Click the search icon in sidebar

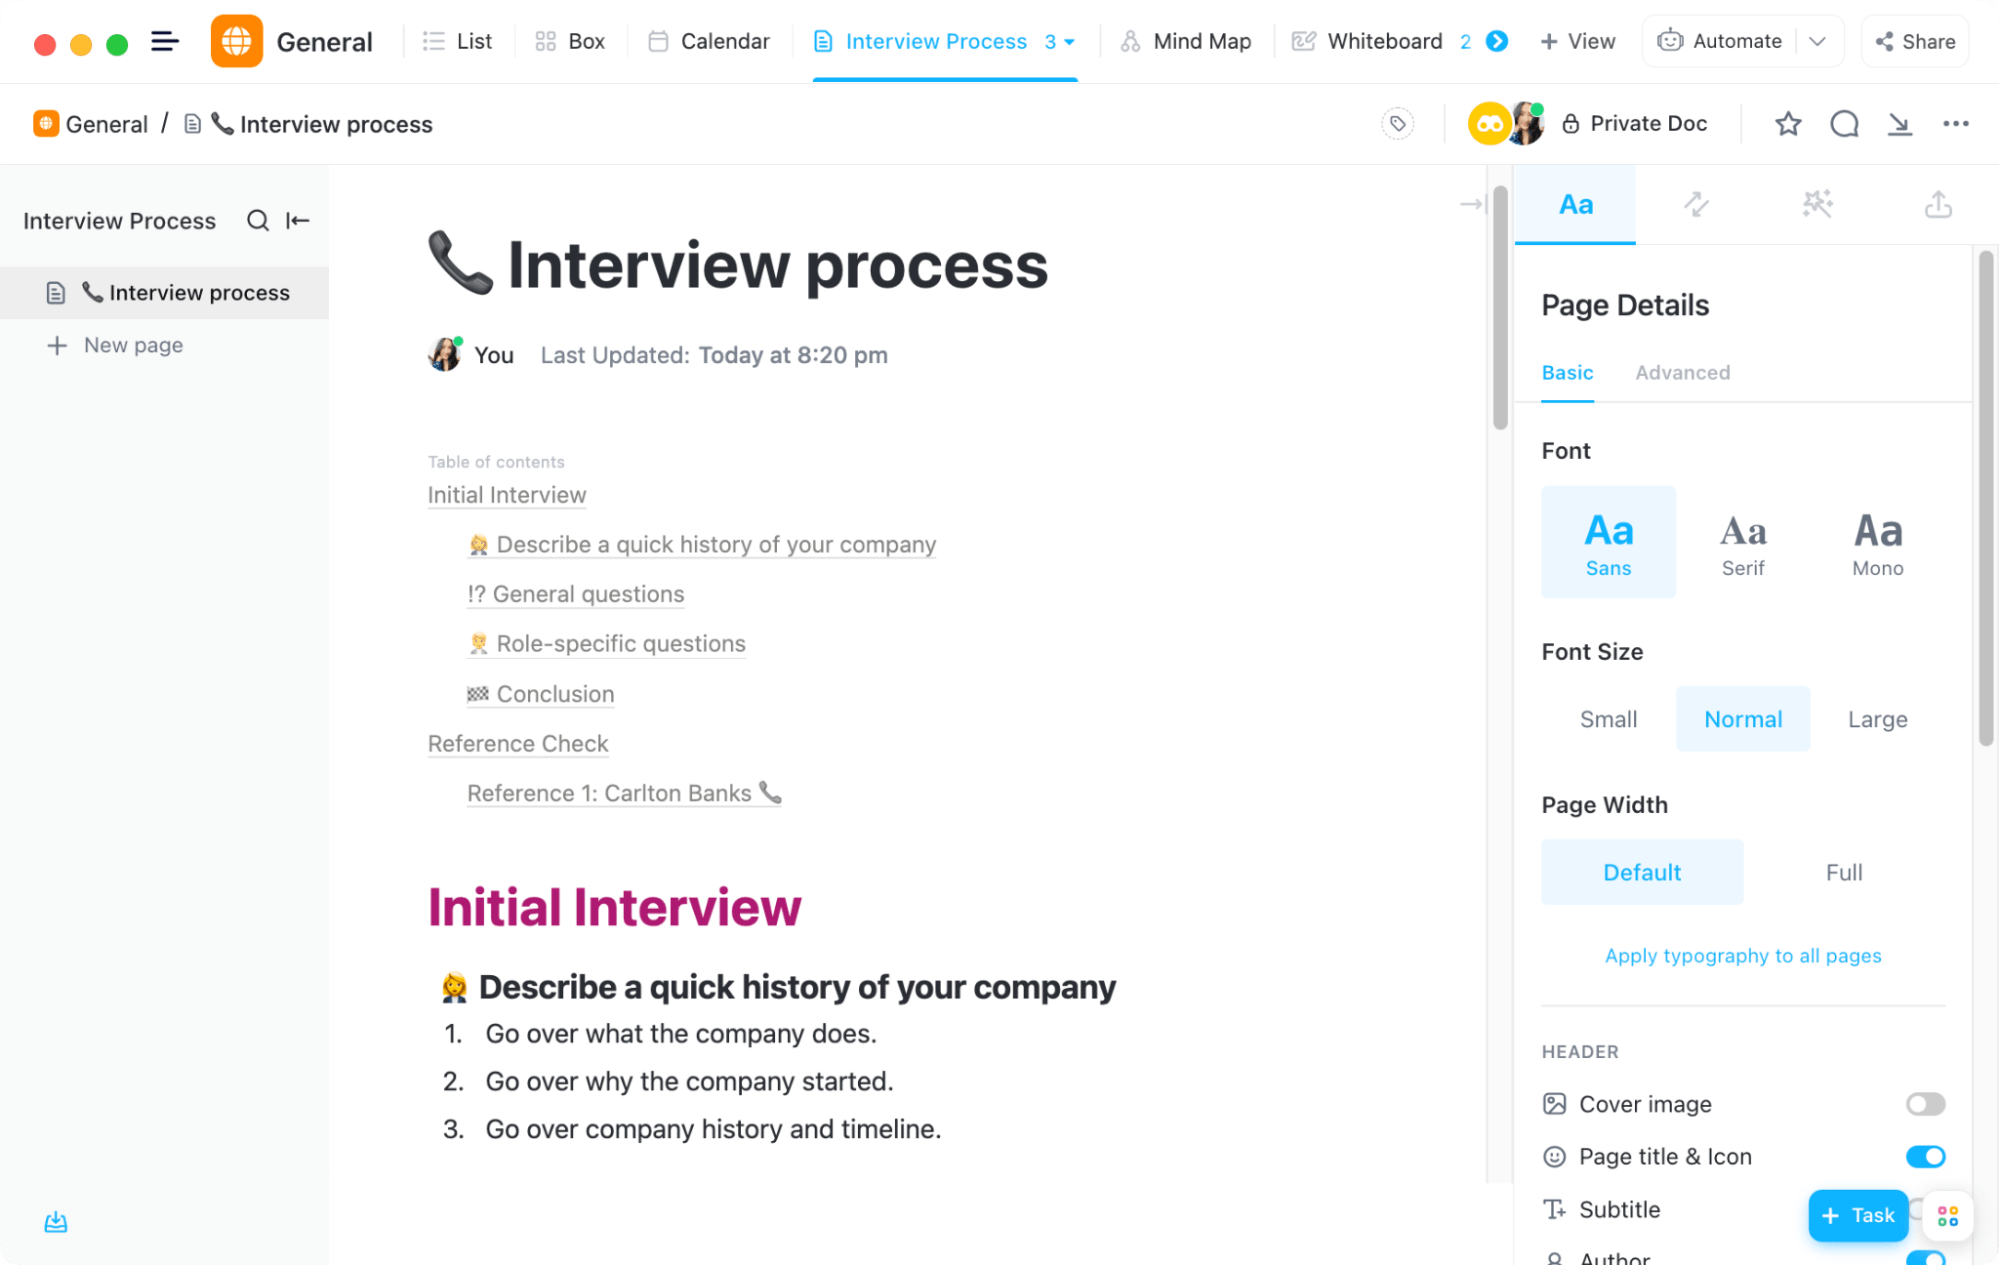(x=256, y=220)
